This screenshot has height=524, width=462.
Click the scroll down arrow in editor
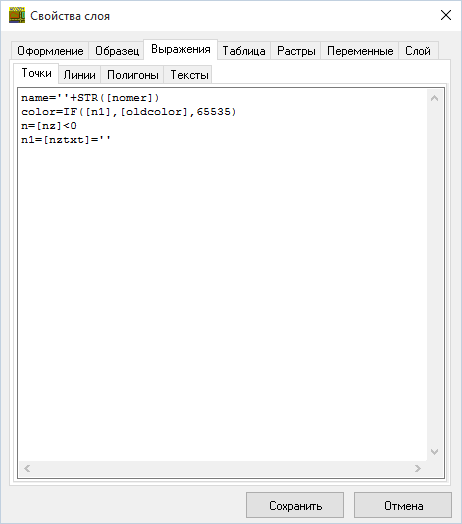434,452
